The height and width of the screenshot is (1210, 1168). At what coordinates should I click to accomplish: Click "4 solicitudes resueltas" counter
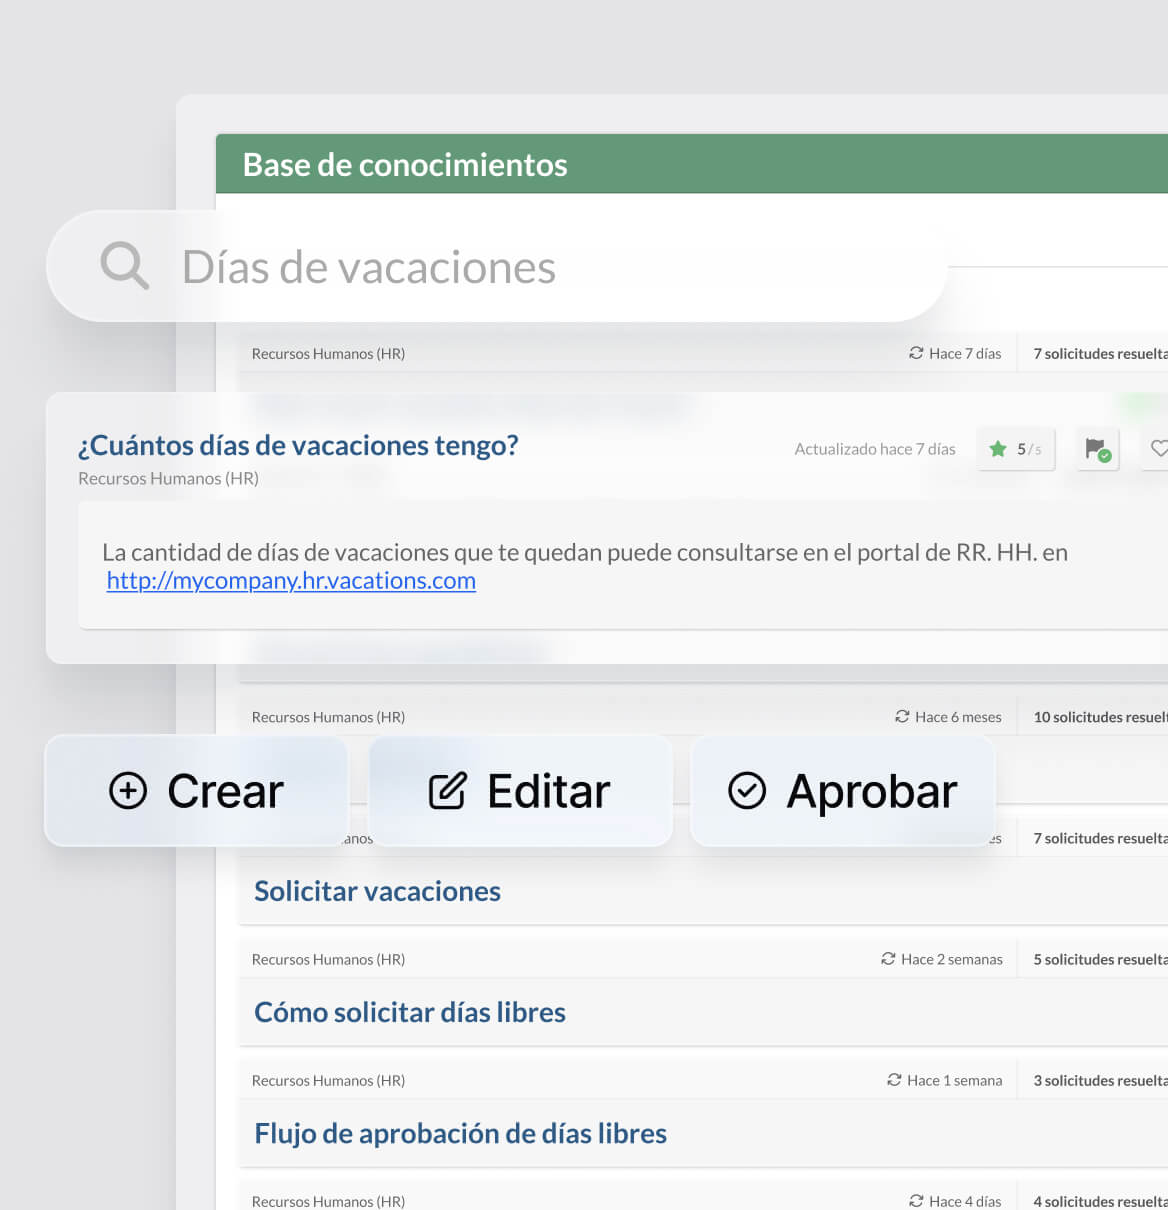click(x=1100, y=1201)
